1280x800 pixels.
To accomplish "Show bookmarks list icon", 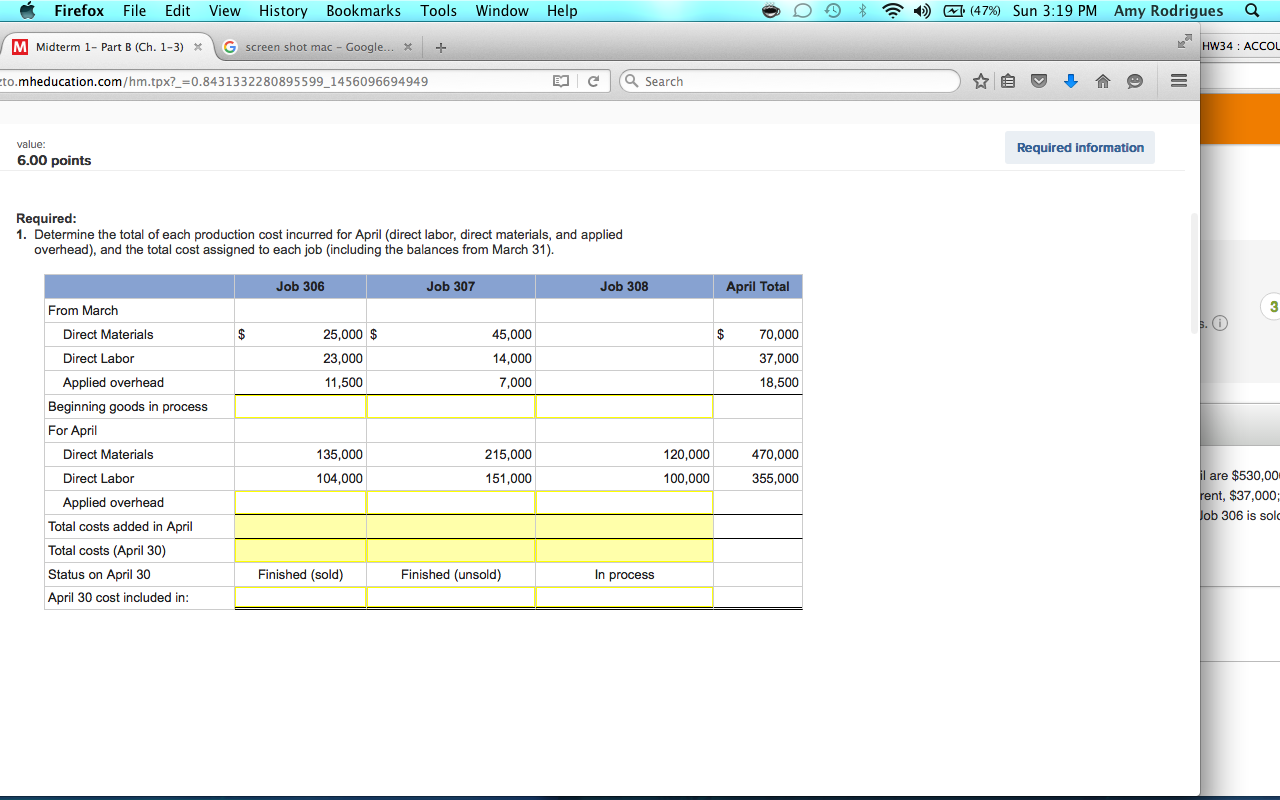I will click(x=1008, y=81).
